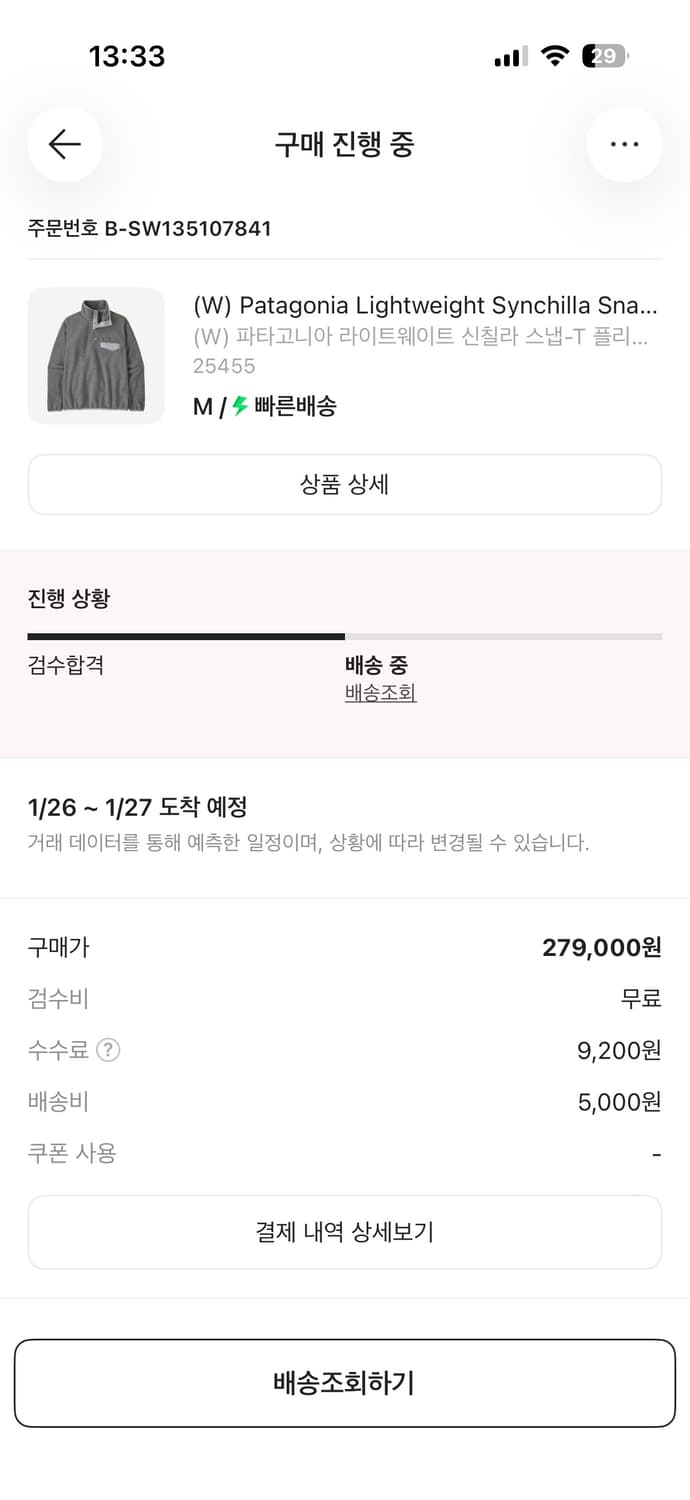Image resolution: width=690 pixels, height=1500 pixels.
Task: Tap the 배송조회 tracking link under 배송 중
Action: point(380,692)
